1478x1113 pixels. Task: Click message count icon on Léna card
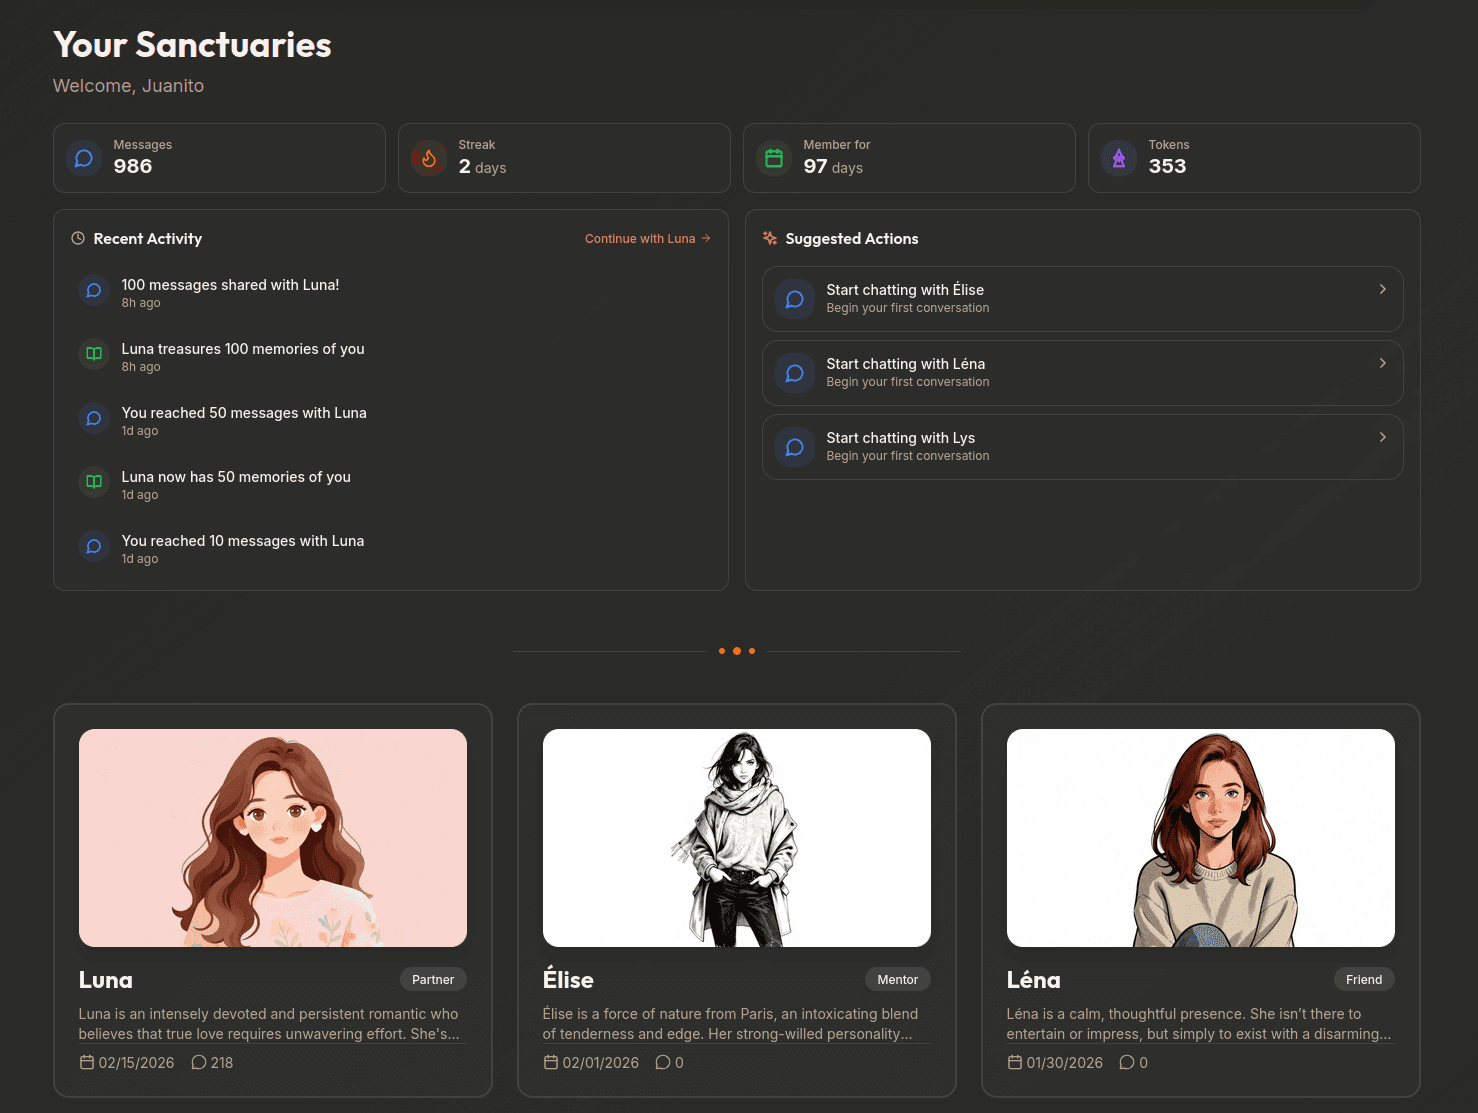[x=1127, y=1062]
